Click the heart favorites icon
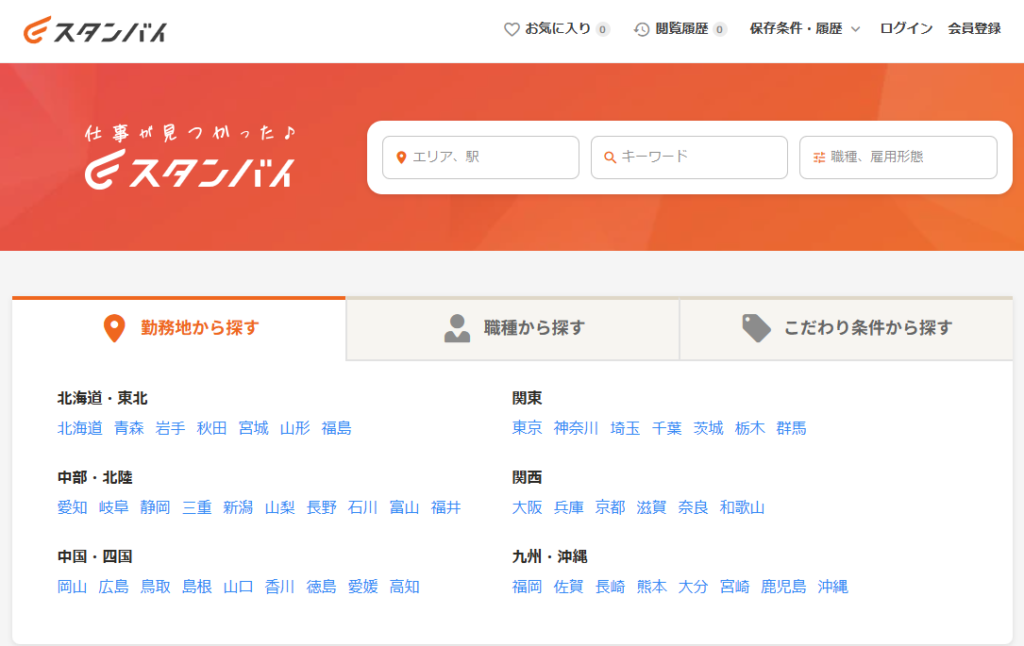This screenshot has width=1024, height=646. click(511, 29)
